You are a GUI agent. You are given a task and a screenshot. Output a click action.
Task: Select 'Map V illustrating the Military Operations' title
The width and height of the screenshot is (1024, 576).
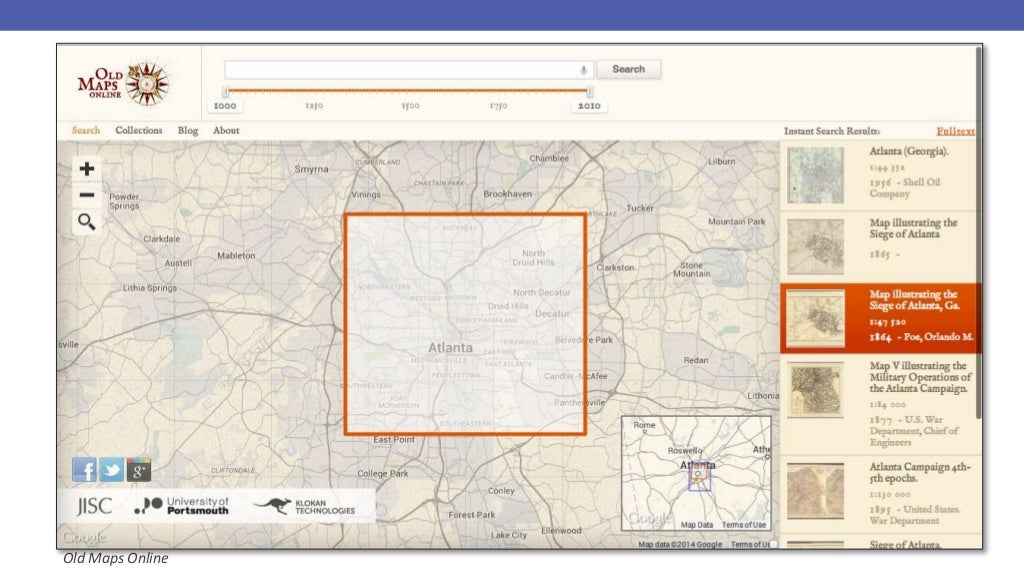[920, 377]
